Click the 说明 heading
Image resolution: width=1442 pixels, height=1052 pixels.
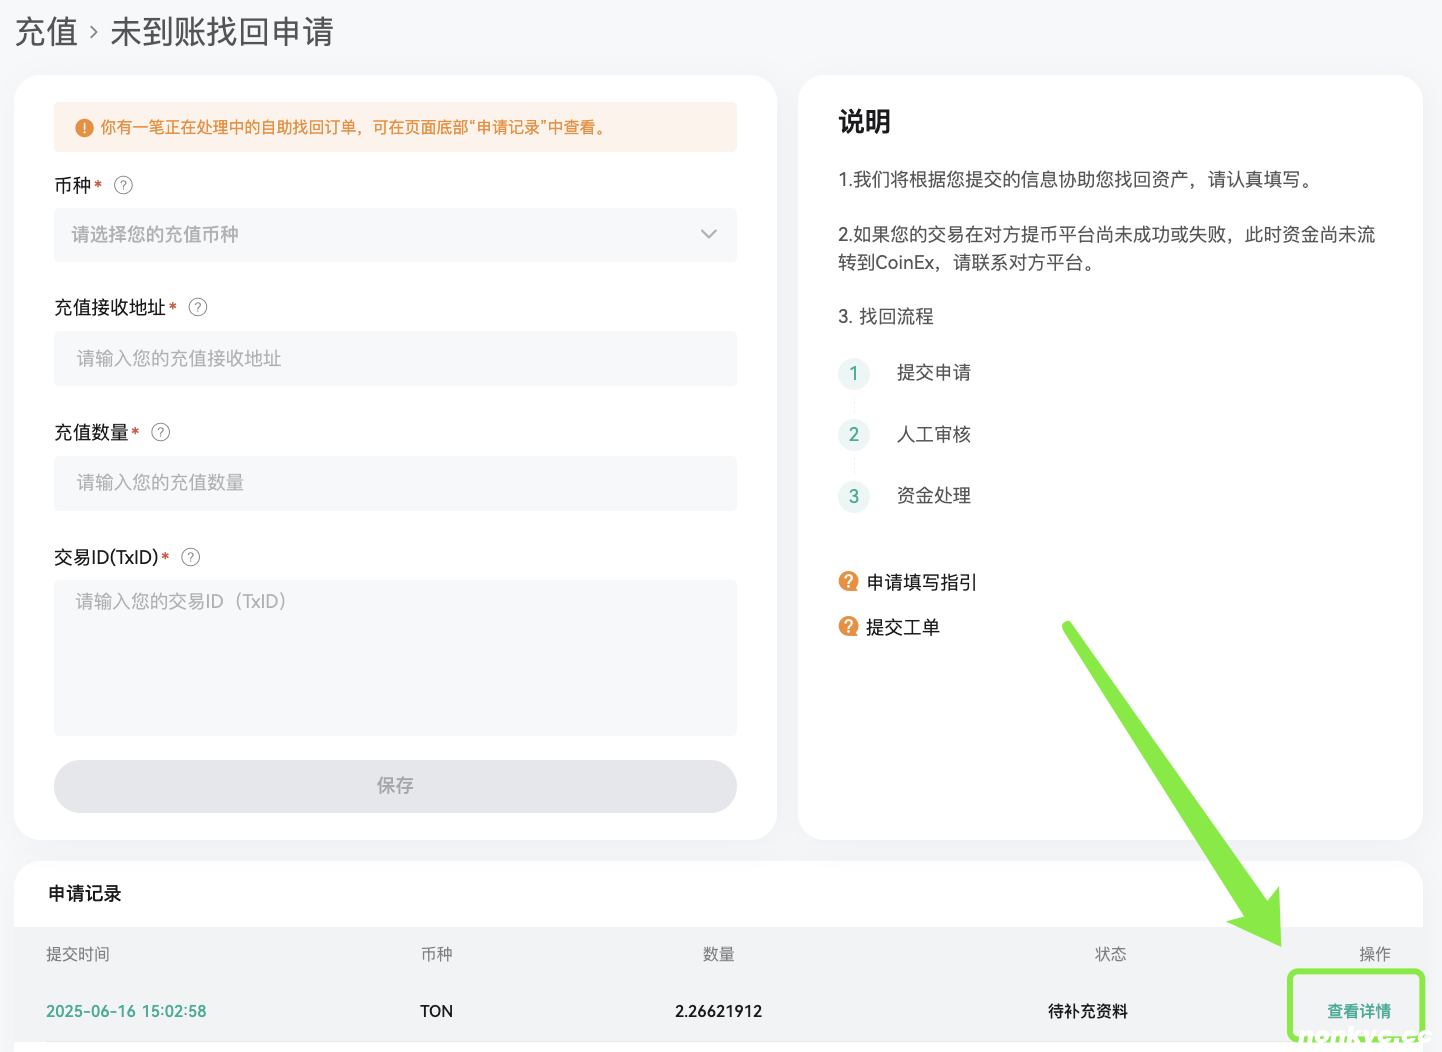864,122
